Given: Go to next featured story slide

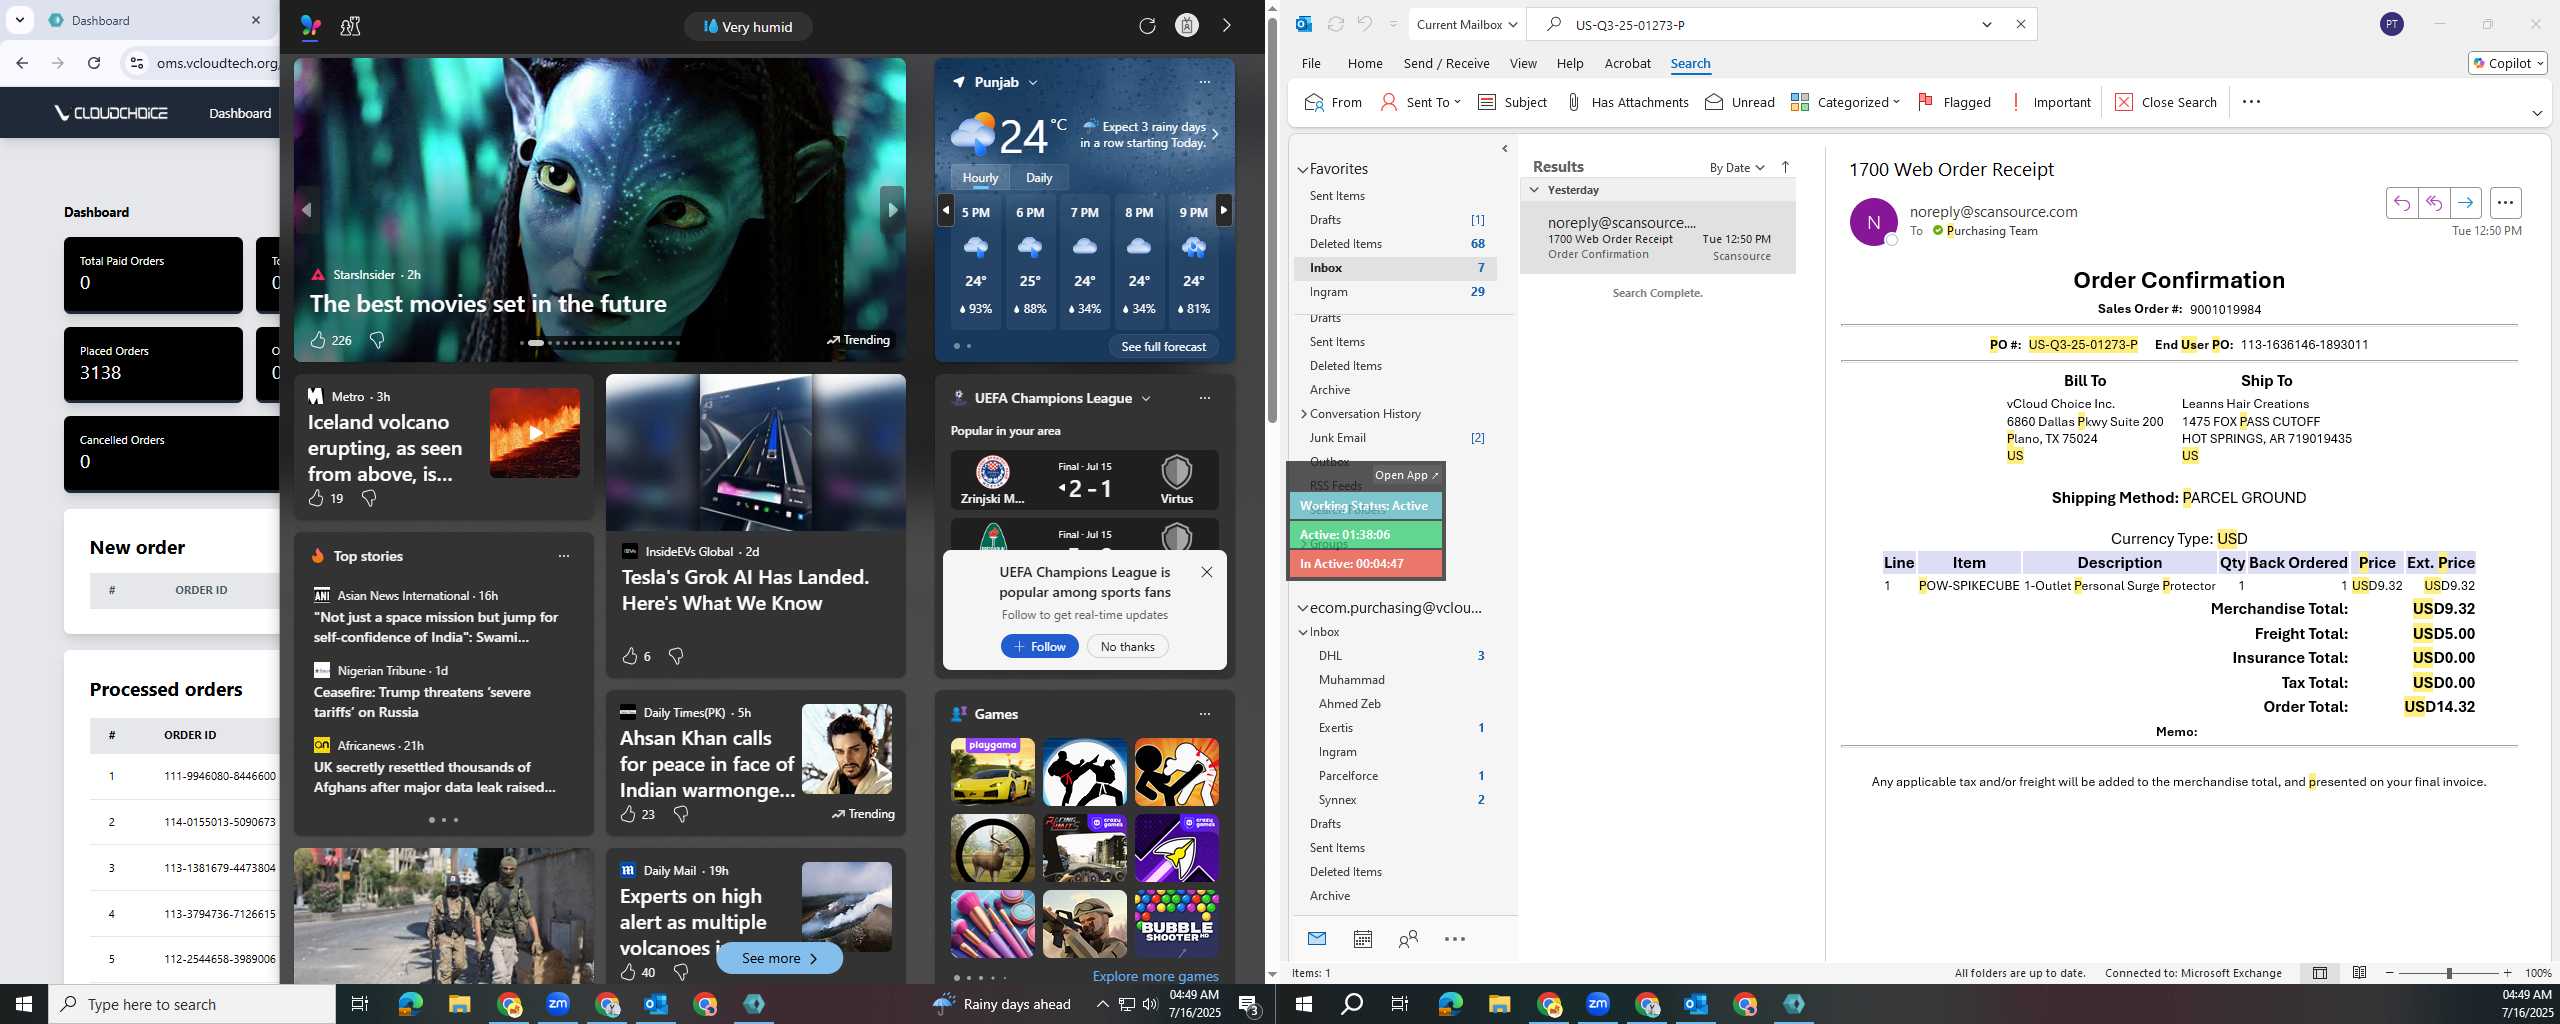Looking at the screenshot, I should (x=892, y=210).
